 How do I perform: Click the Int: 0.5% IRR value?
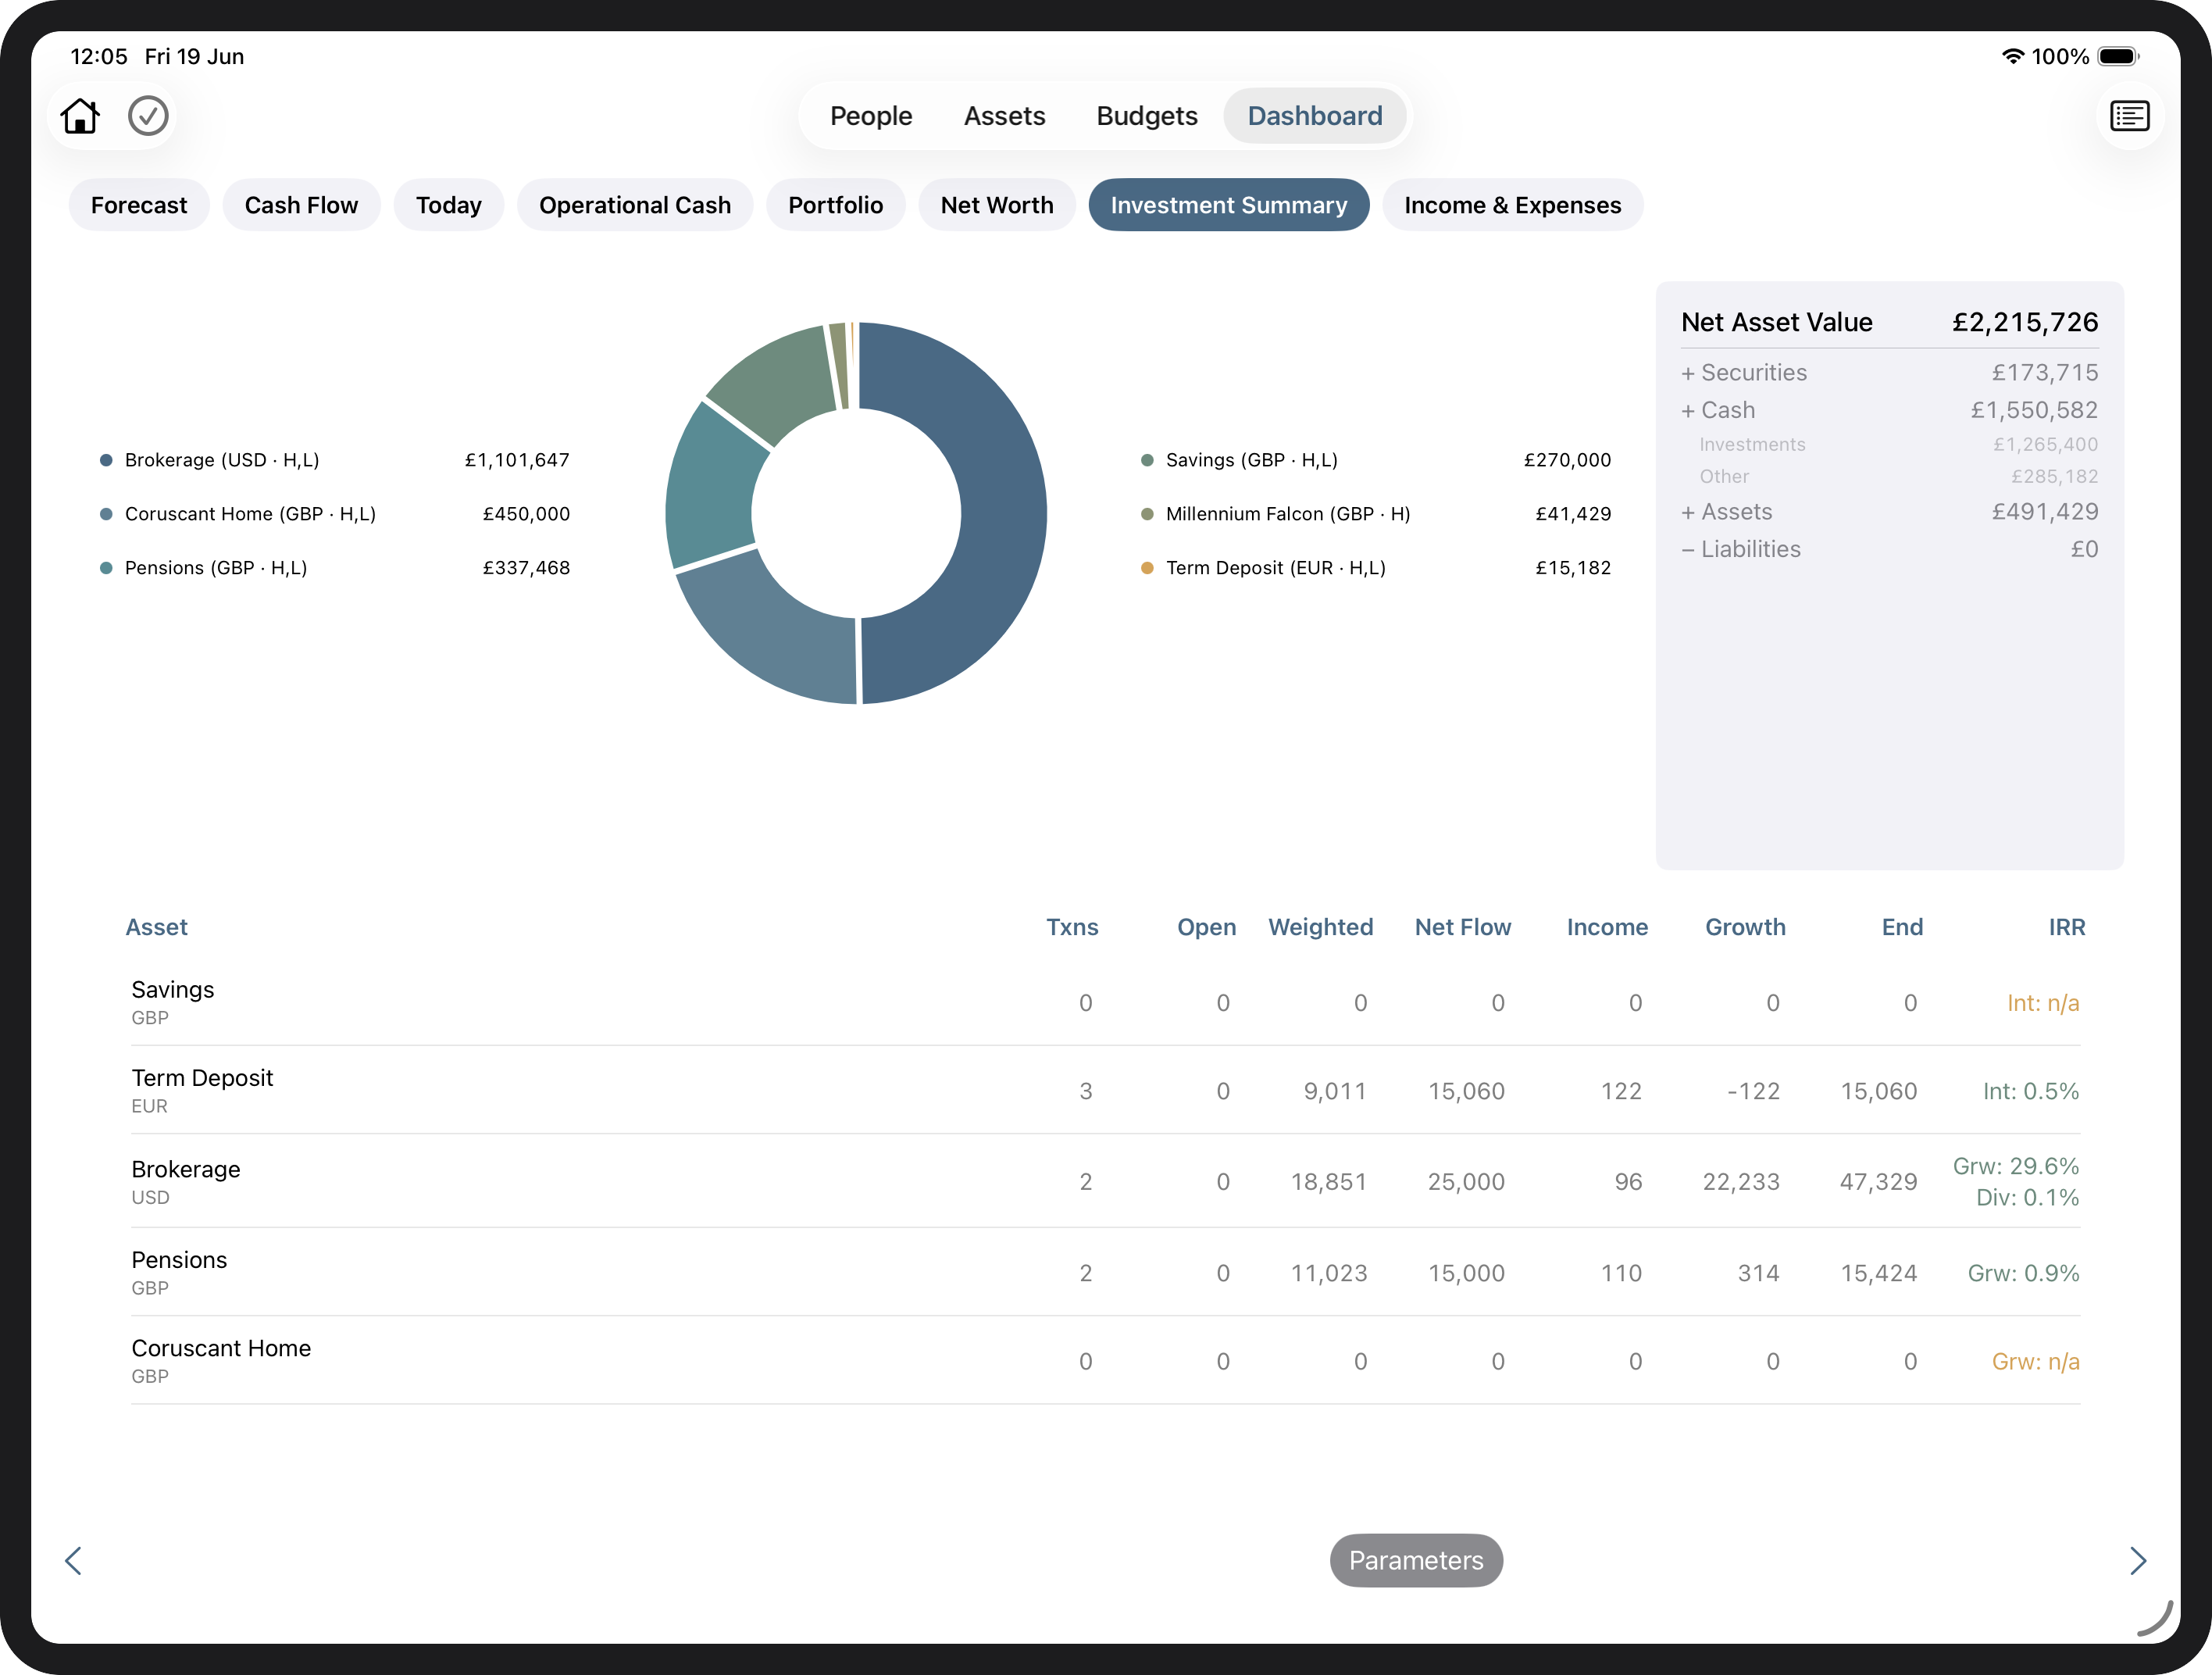[x=2030, y=1091]
